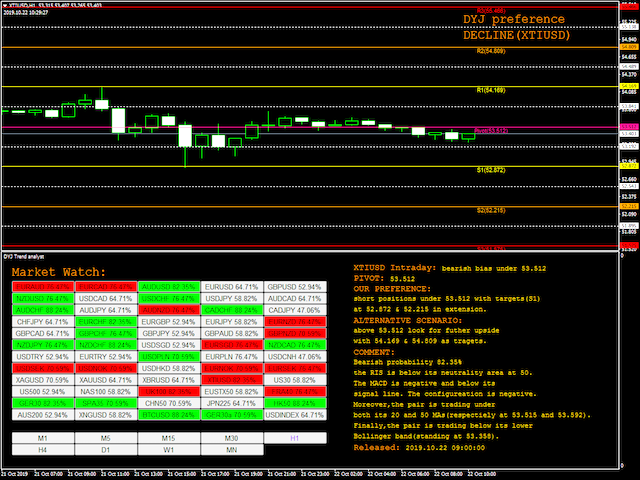
Task: Switch to the M15 timeframe
Action: point(168,438)
